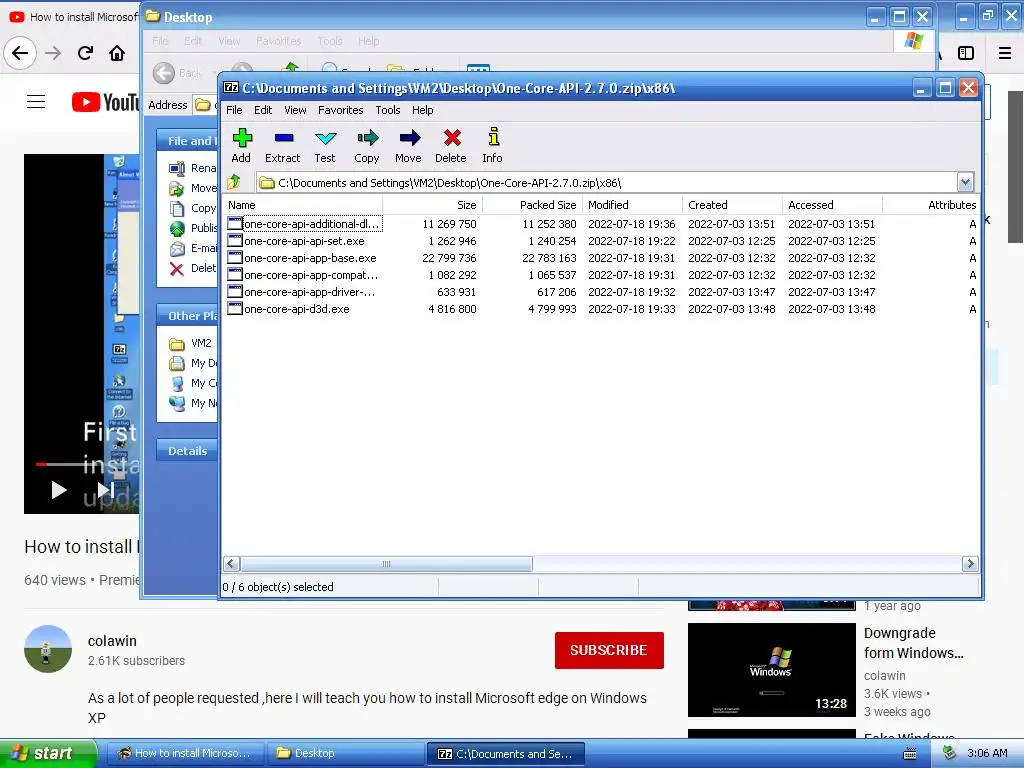Sort by Packed Size column
This screenshot has width=1024, height=768.
[532, 205]
